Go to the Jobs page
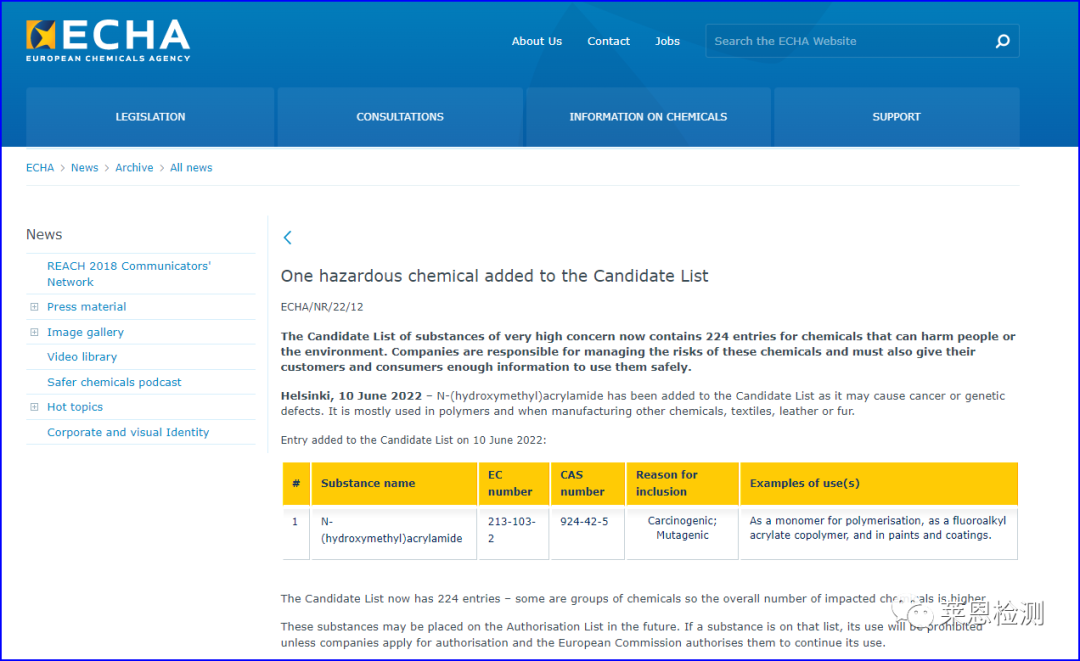Screen dimensions: 1080x661 (x=667, y=41)
